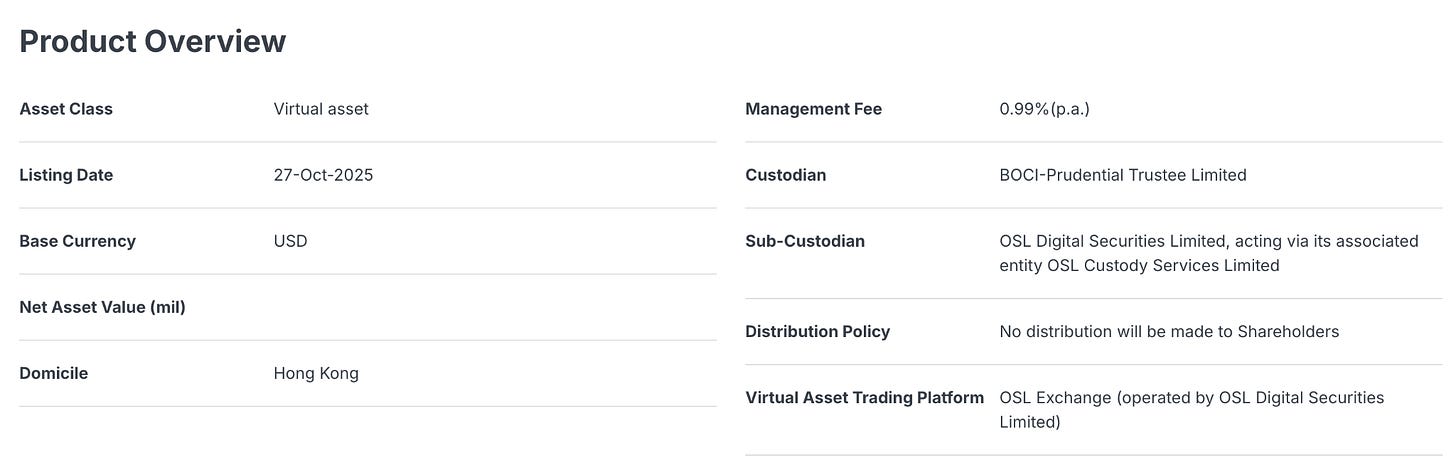This screenshot has width=1456, height=473.
Task: Select the Listing Date label
Action: pyautogui.click(x=66, y=175)
